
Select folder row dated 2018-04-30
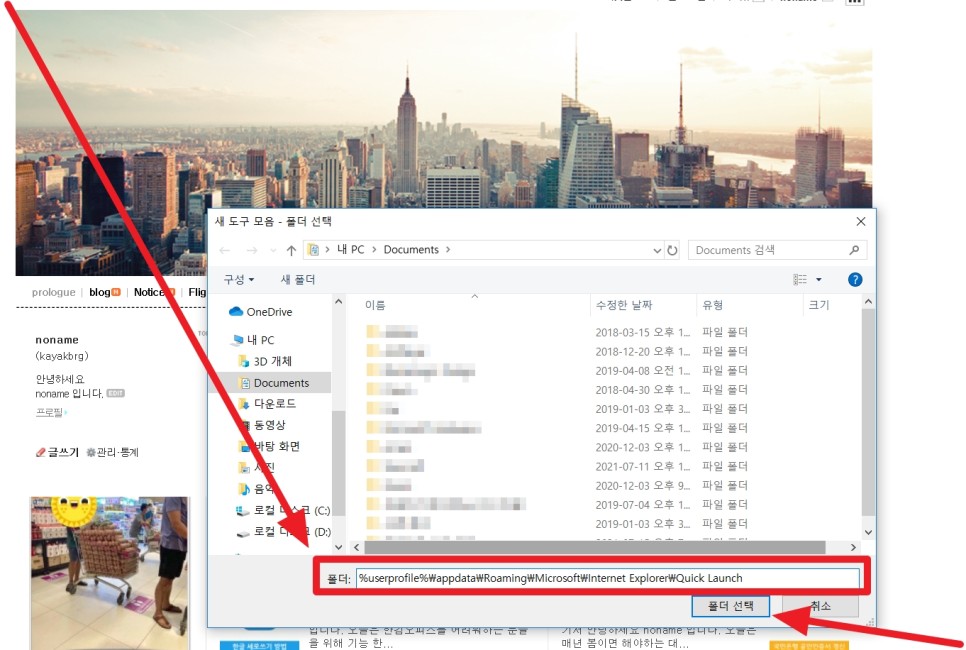tap(556, 389)
